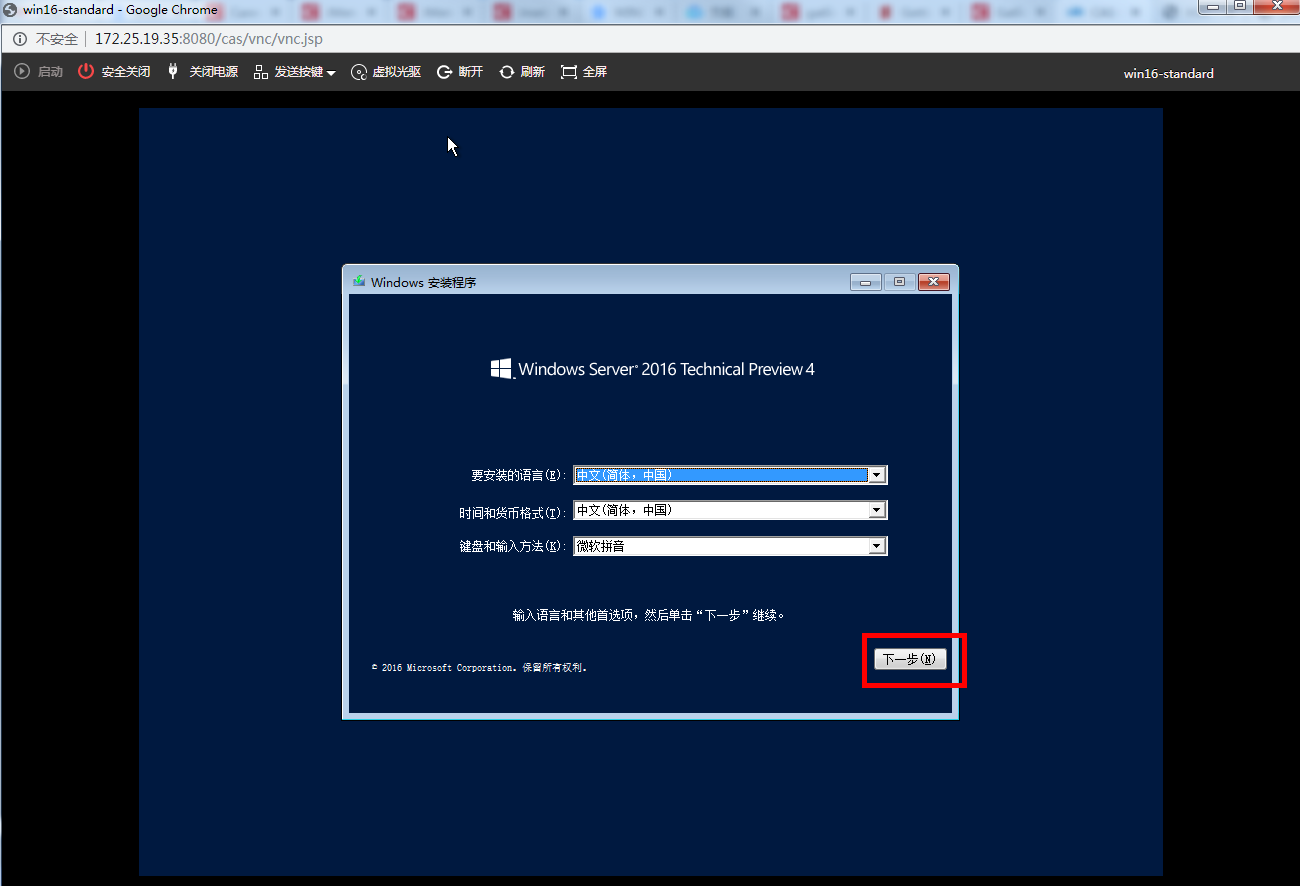
Task: Click the Windows 安装程序 title bar icon
Action: point(359,281)
